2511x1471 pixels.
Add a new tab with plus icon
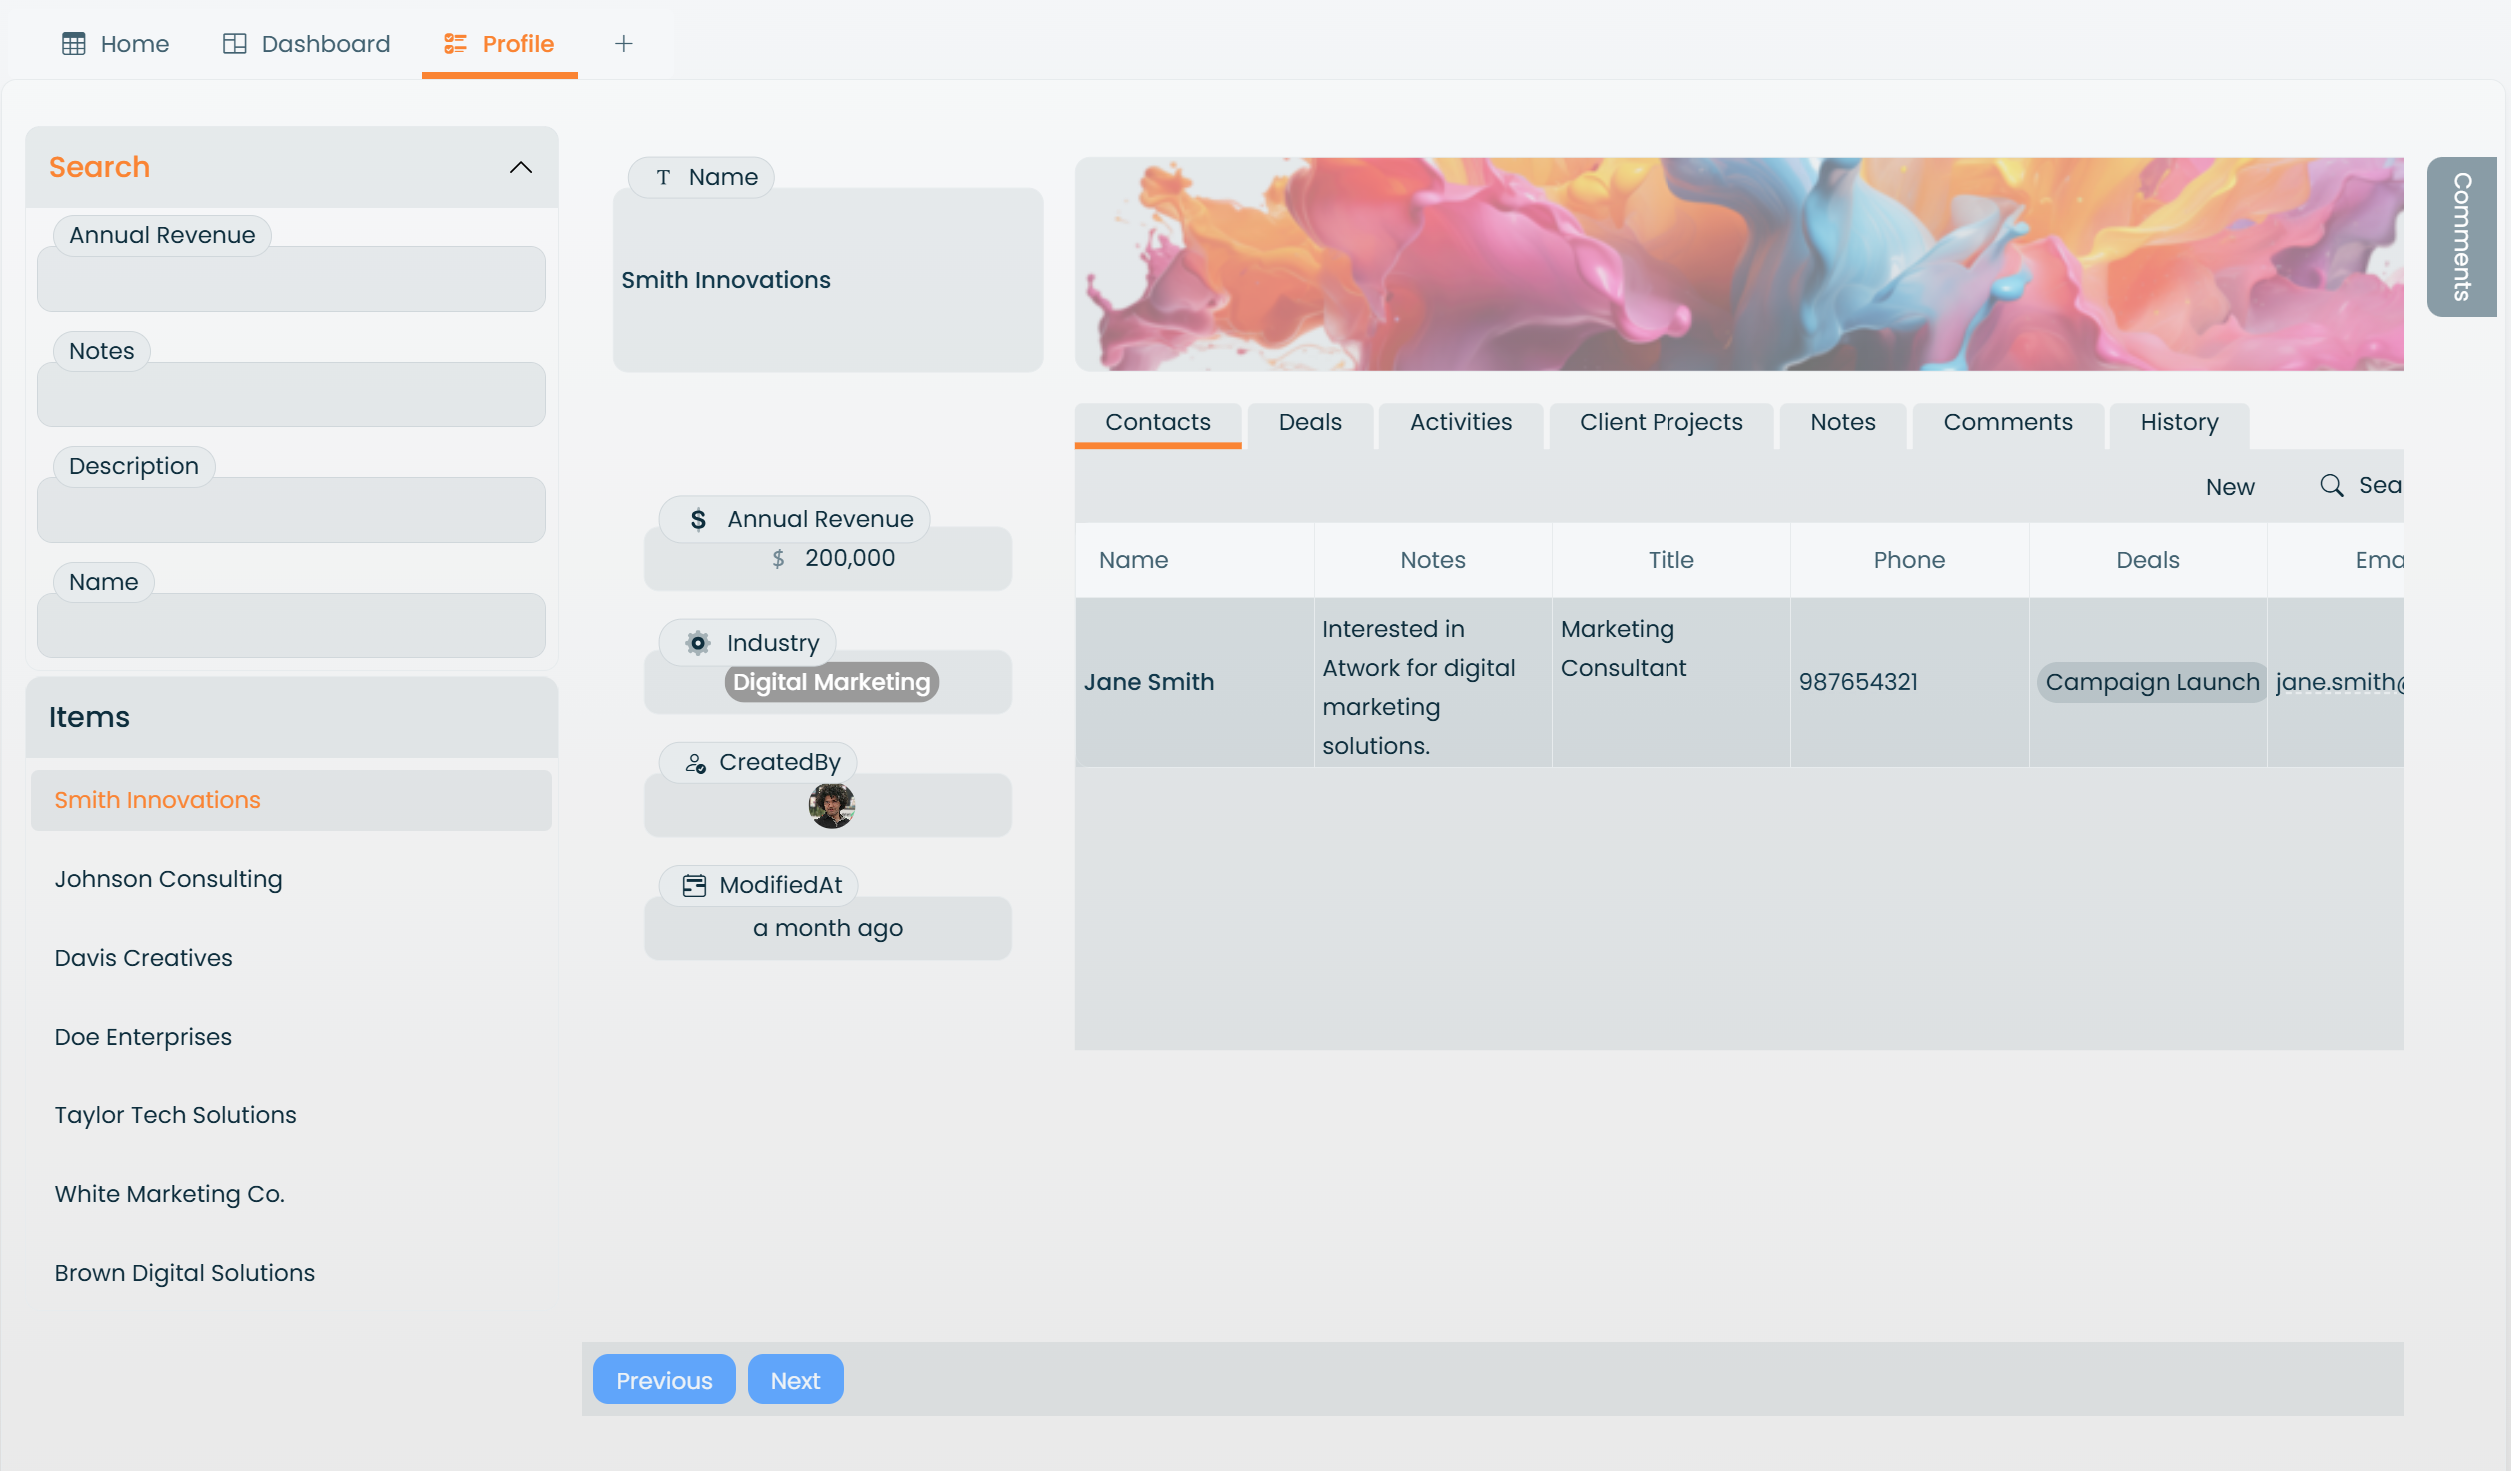click(623, 44)
